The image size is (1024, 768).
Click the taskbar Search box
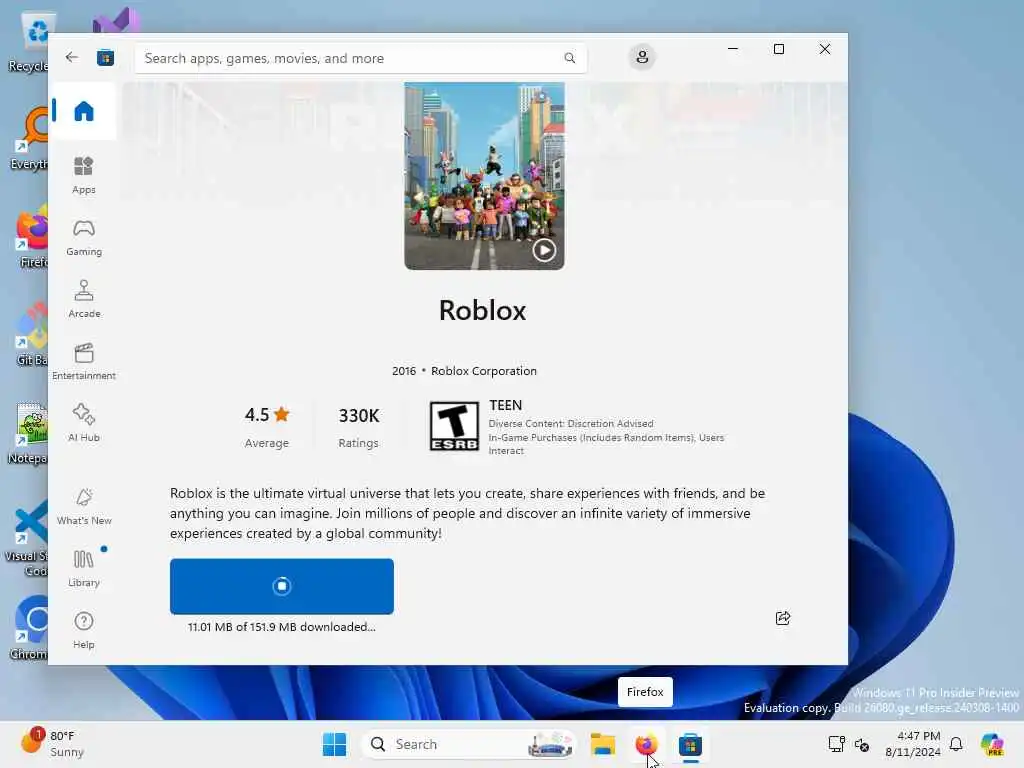point(469,744)
